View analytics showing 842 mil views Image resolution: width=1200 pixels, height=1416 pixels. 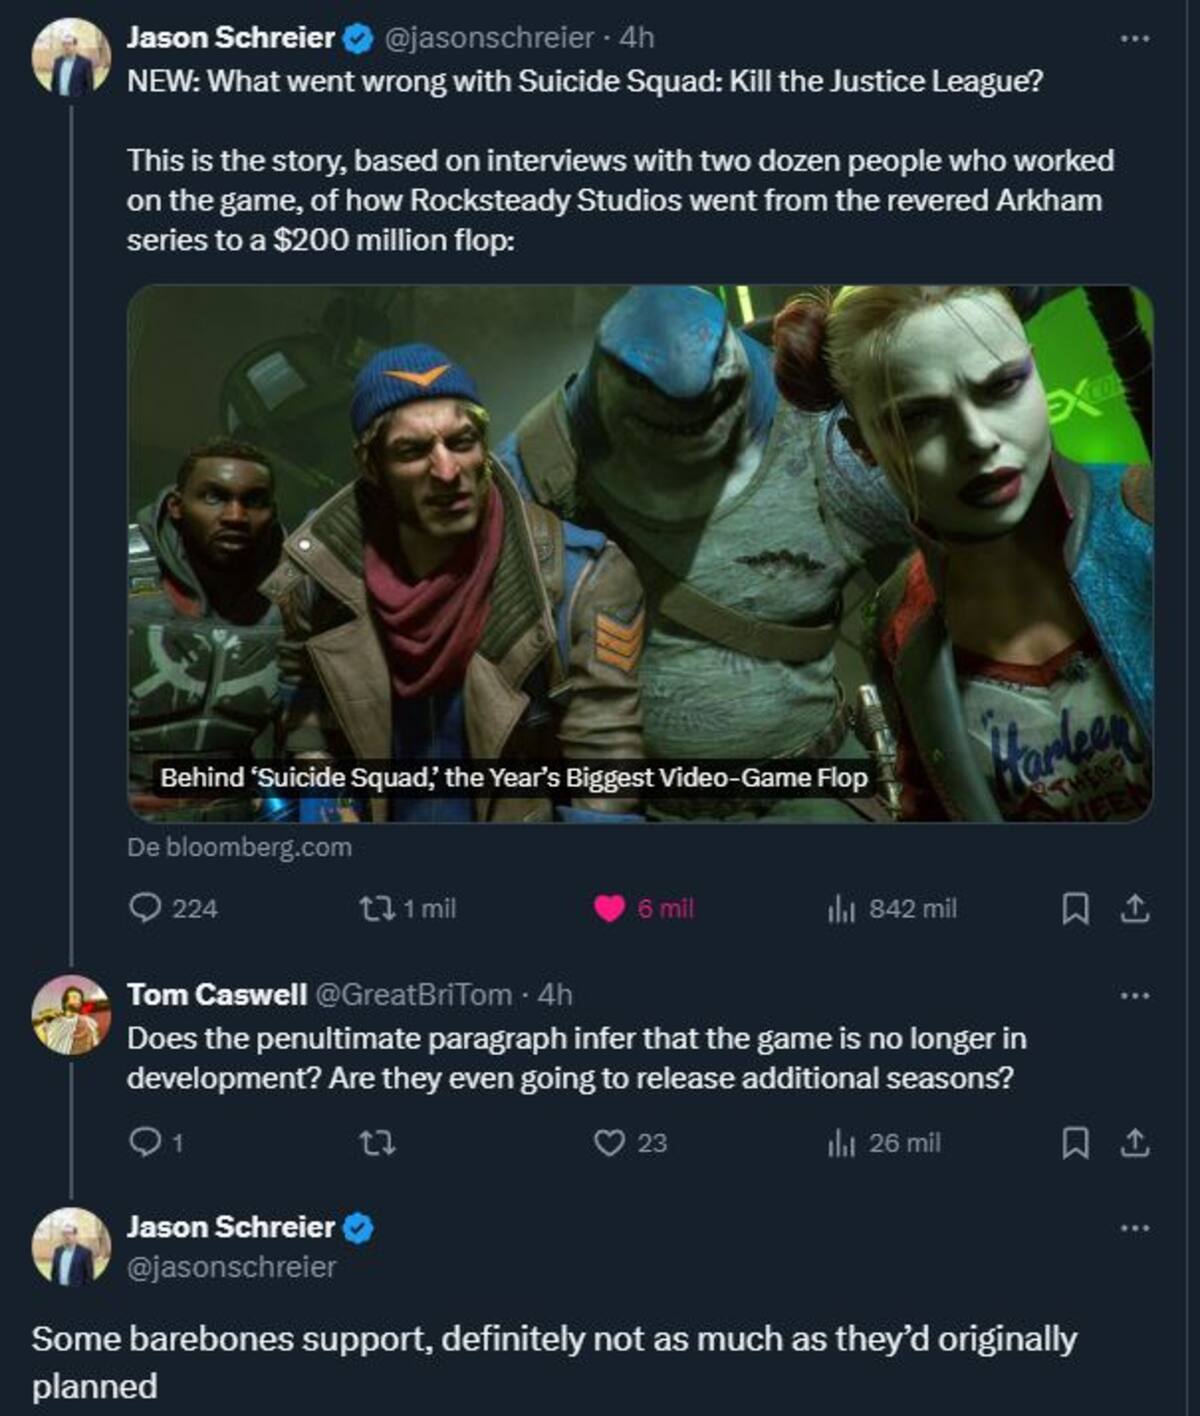coord(892,908)
